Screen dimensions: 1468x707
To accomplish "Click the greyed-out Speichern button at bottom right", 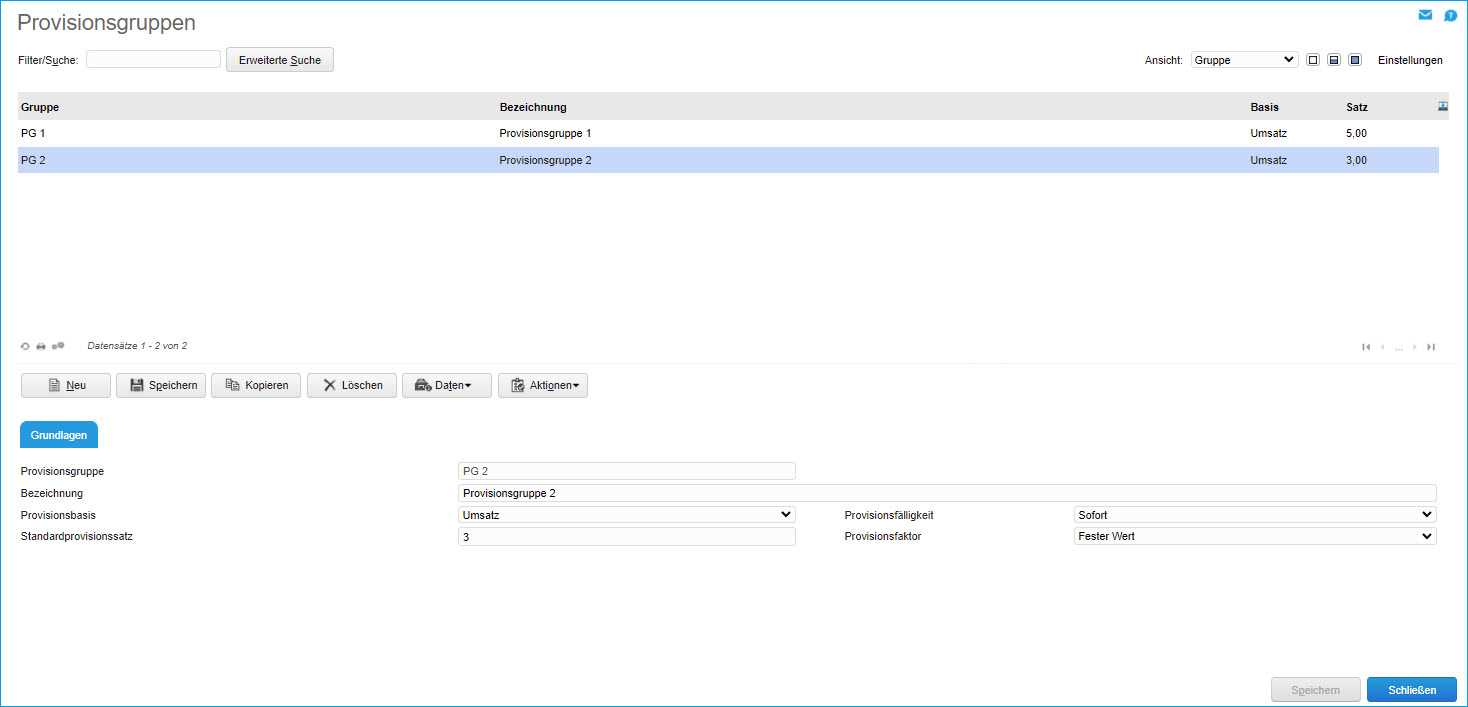I will [x=1316, y=690].
